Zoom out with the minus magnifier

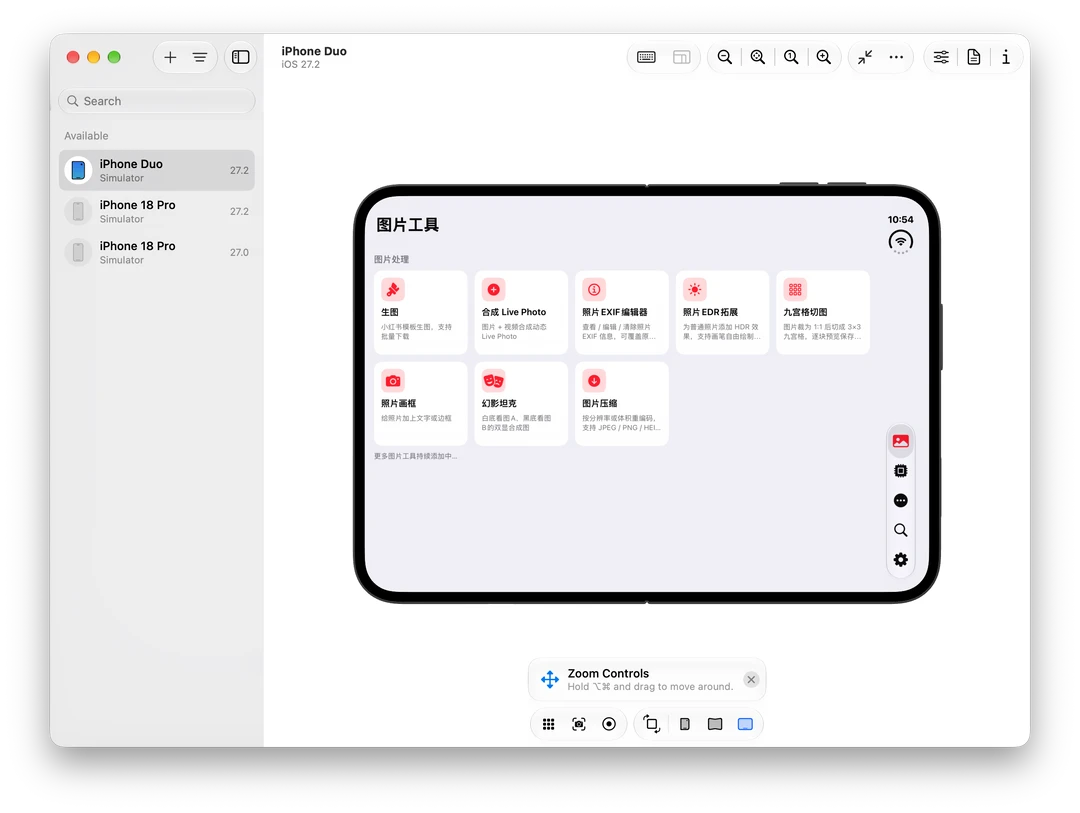click(x=725, y=57)
